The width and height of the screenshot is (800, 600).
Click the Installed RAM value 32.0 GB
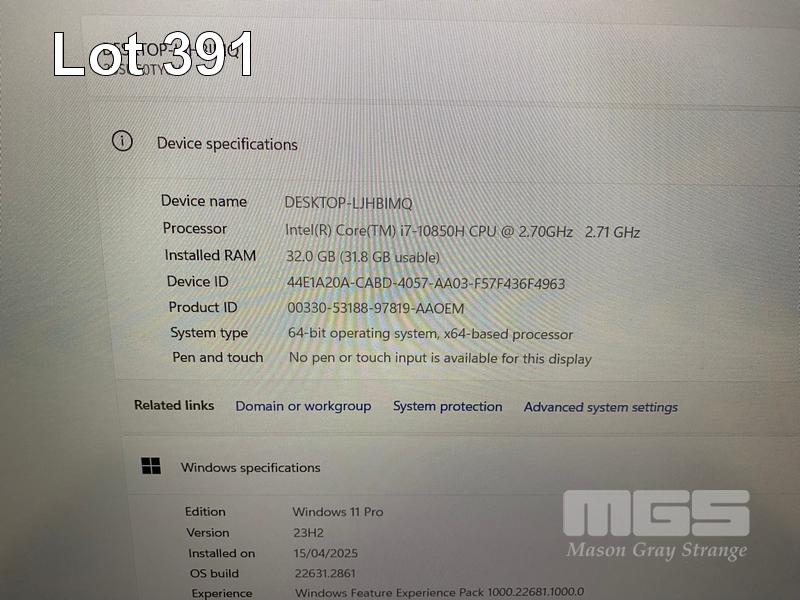[363, 257]
